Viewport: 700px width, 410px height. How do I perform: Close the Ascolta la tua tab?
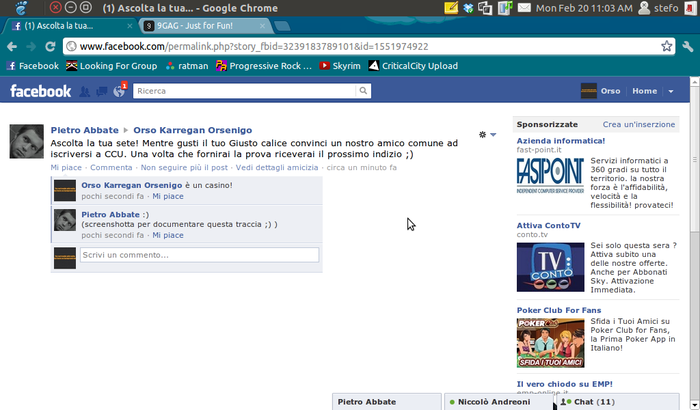[129, 26]
